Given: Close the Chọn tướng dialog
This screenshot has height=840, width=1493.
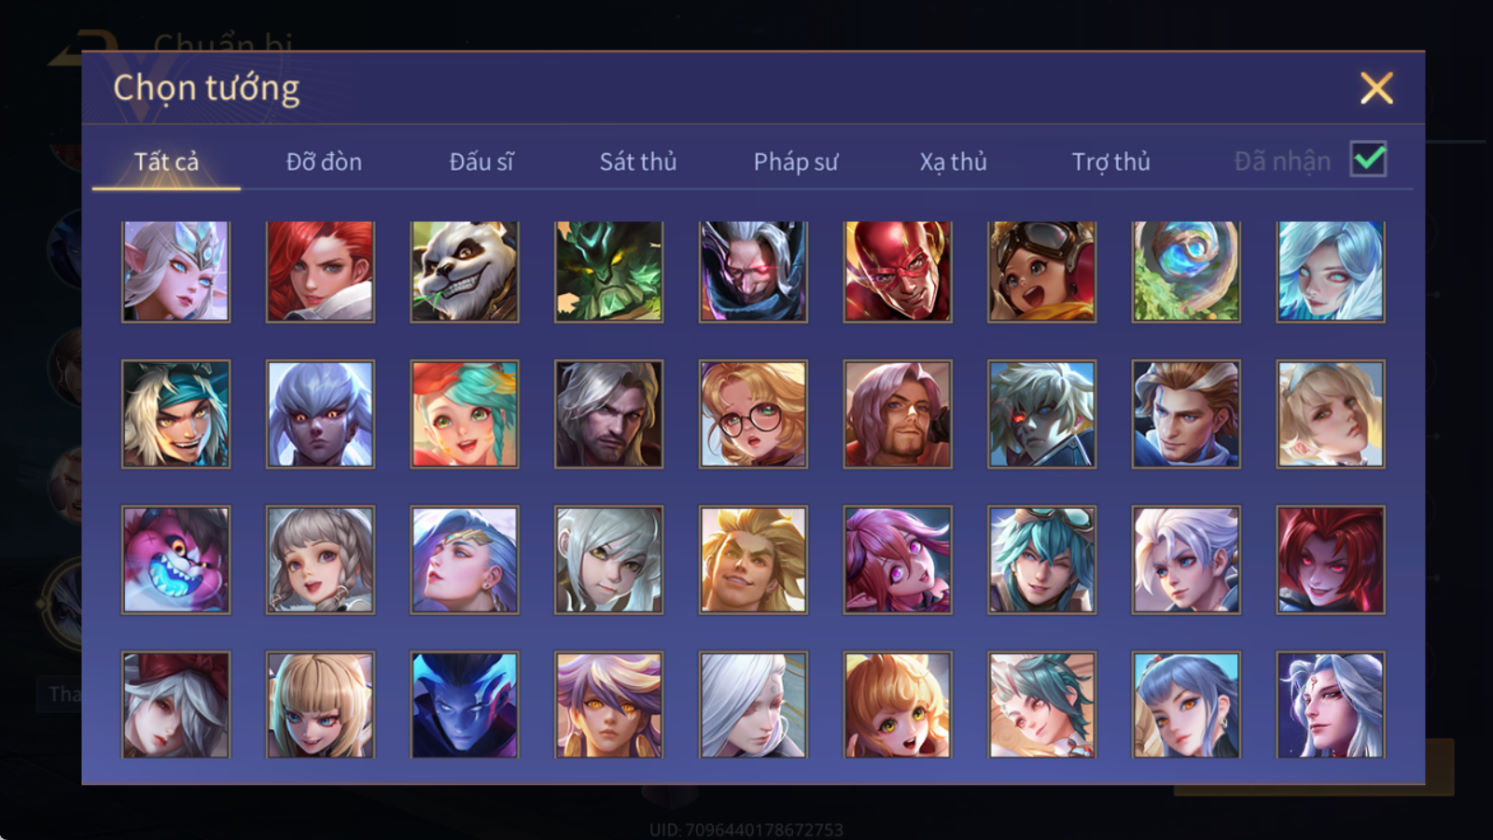Looking at the screenshot, I should tap(1376, 89).
